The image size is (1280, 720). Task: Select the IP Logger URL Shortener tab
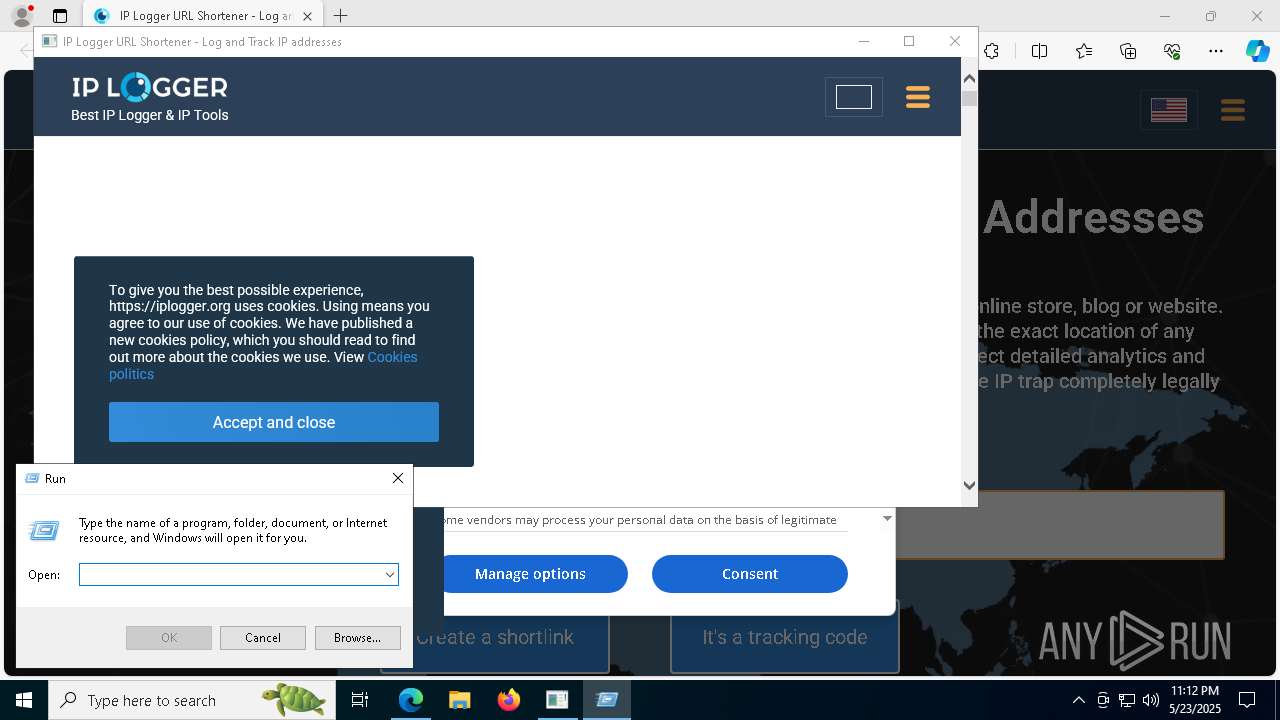click(203, 16)
